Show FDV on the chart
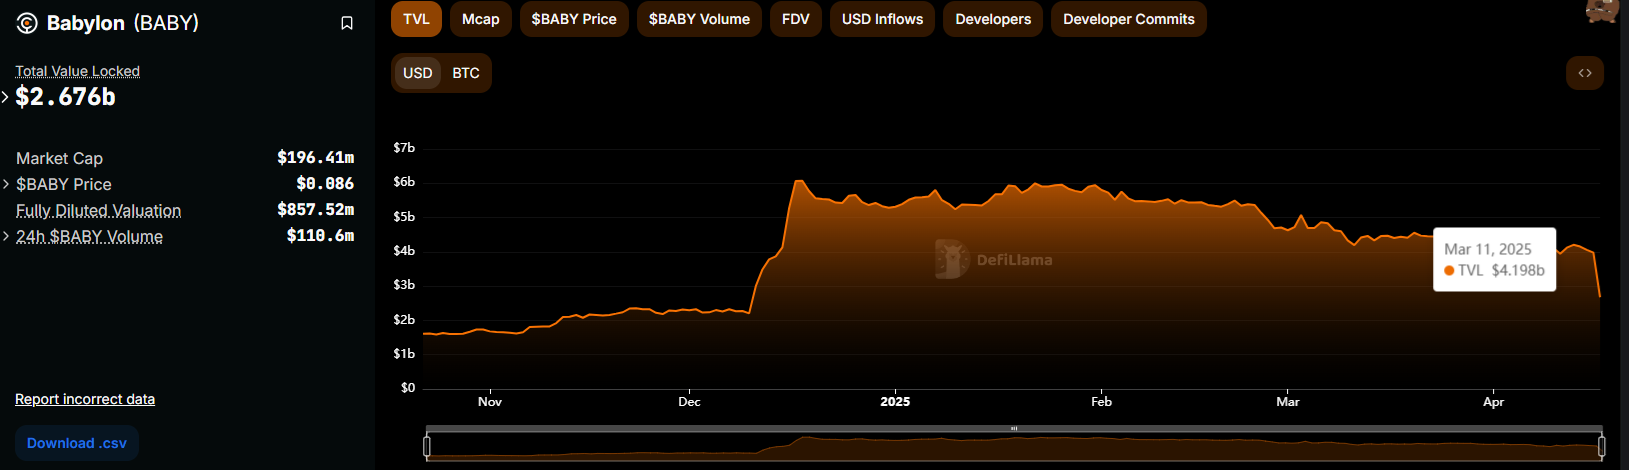This screenshot has width=1629, height=470. [x=795, y=19]
